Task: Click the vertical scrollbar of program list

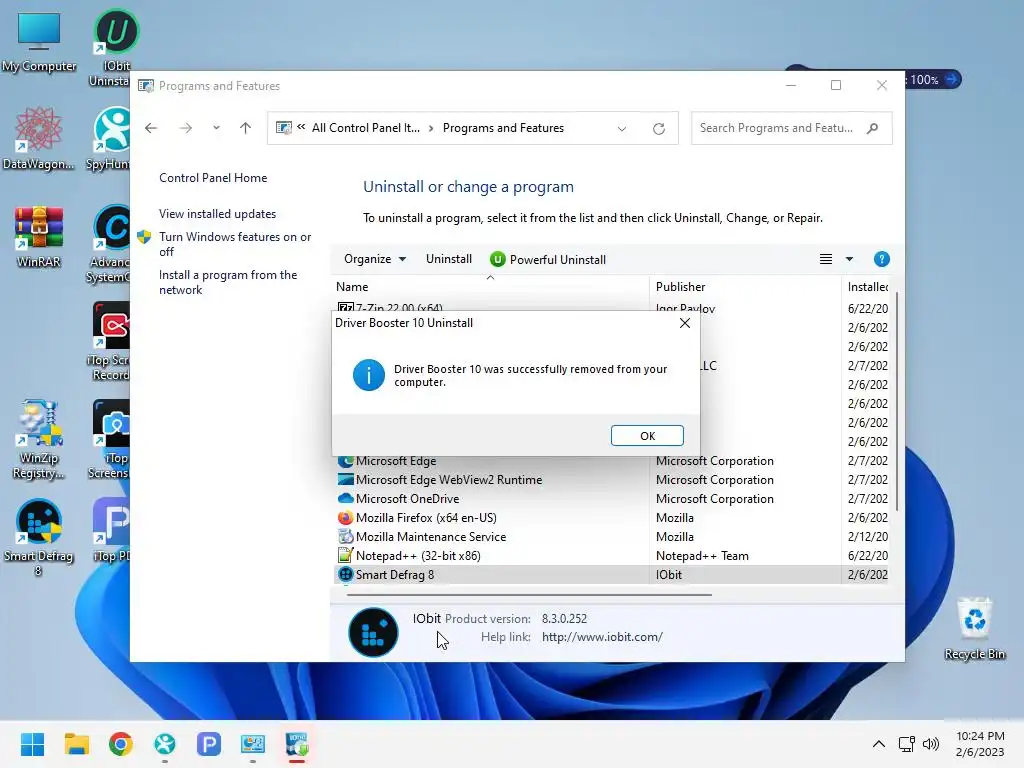Action: click(x=897, y=402)
